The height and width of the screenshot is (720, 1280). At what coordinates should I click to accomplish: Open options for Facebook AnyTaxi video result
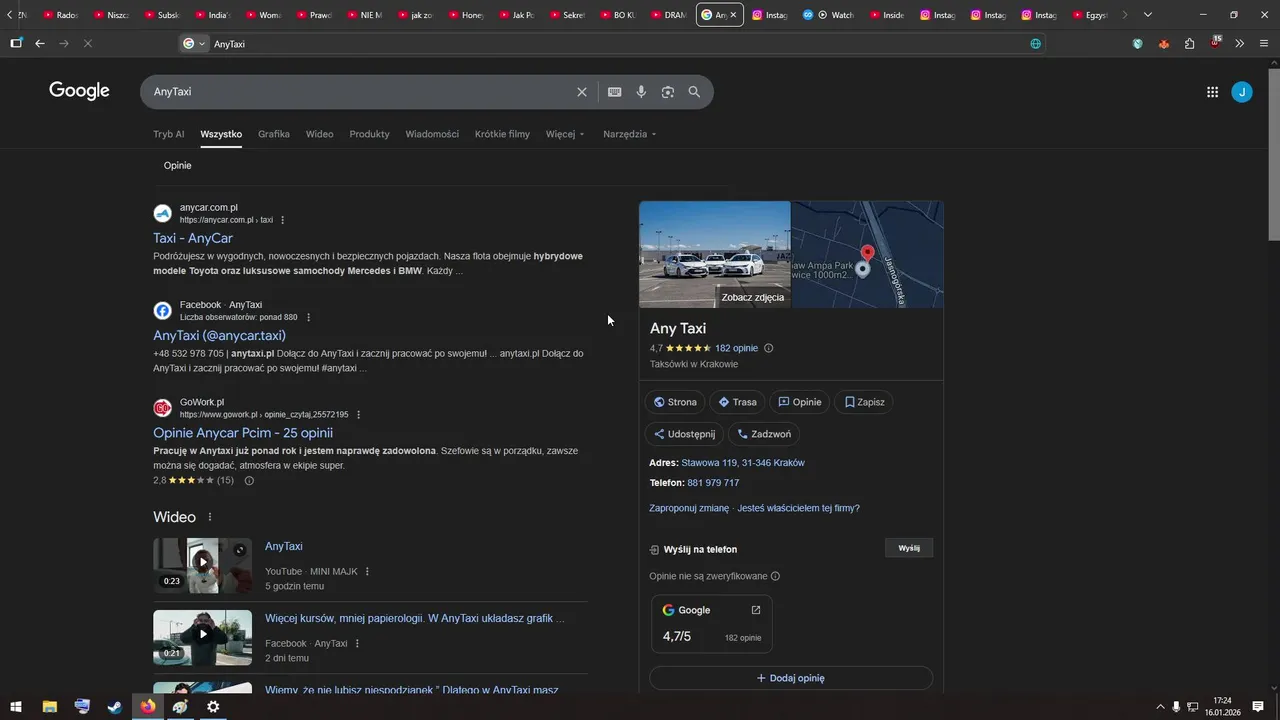[357, 644]
